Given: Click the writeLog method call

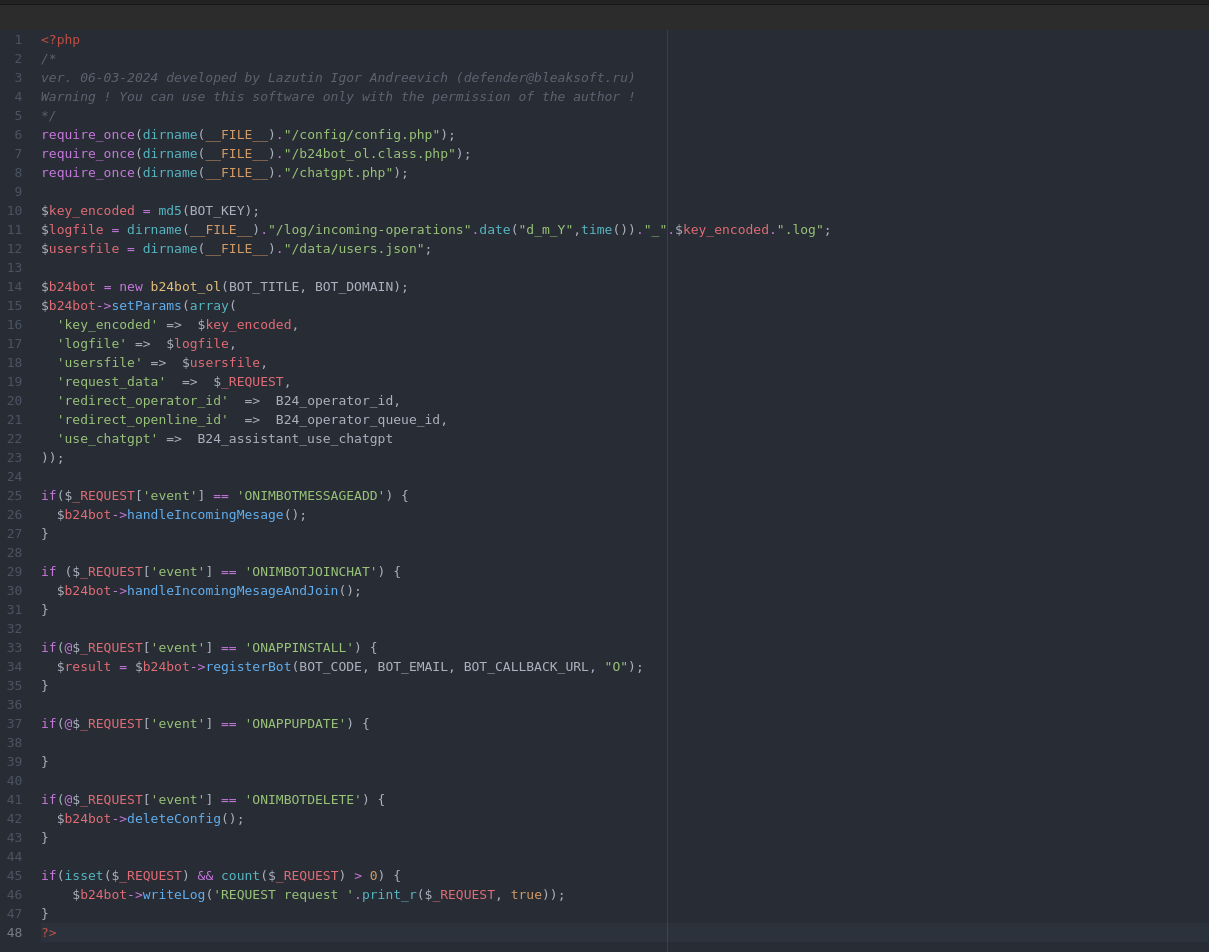Looking at the screenshot, I should 174,895.
